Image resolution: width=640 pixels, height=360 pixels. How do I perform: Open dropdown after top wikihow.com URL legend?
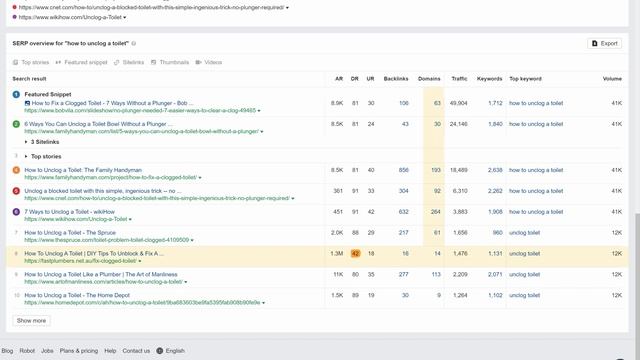point(124,18)
